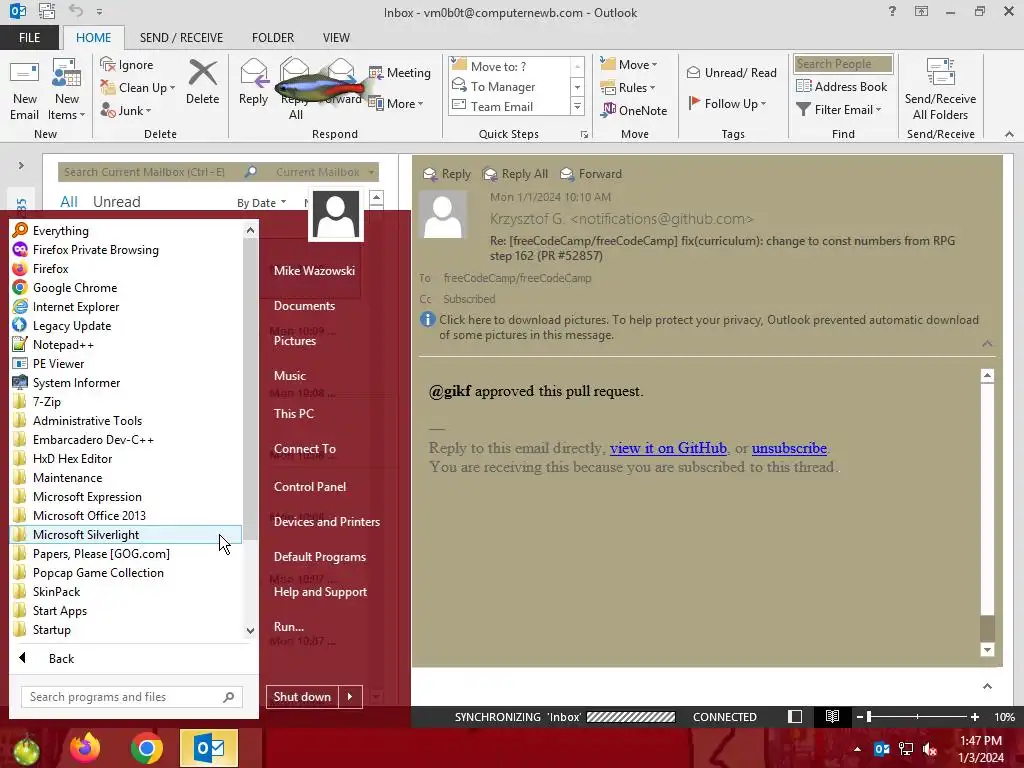Create a Meeting reply
This screenshot has height=768, width=1024.
point(400,72)
